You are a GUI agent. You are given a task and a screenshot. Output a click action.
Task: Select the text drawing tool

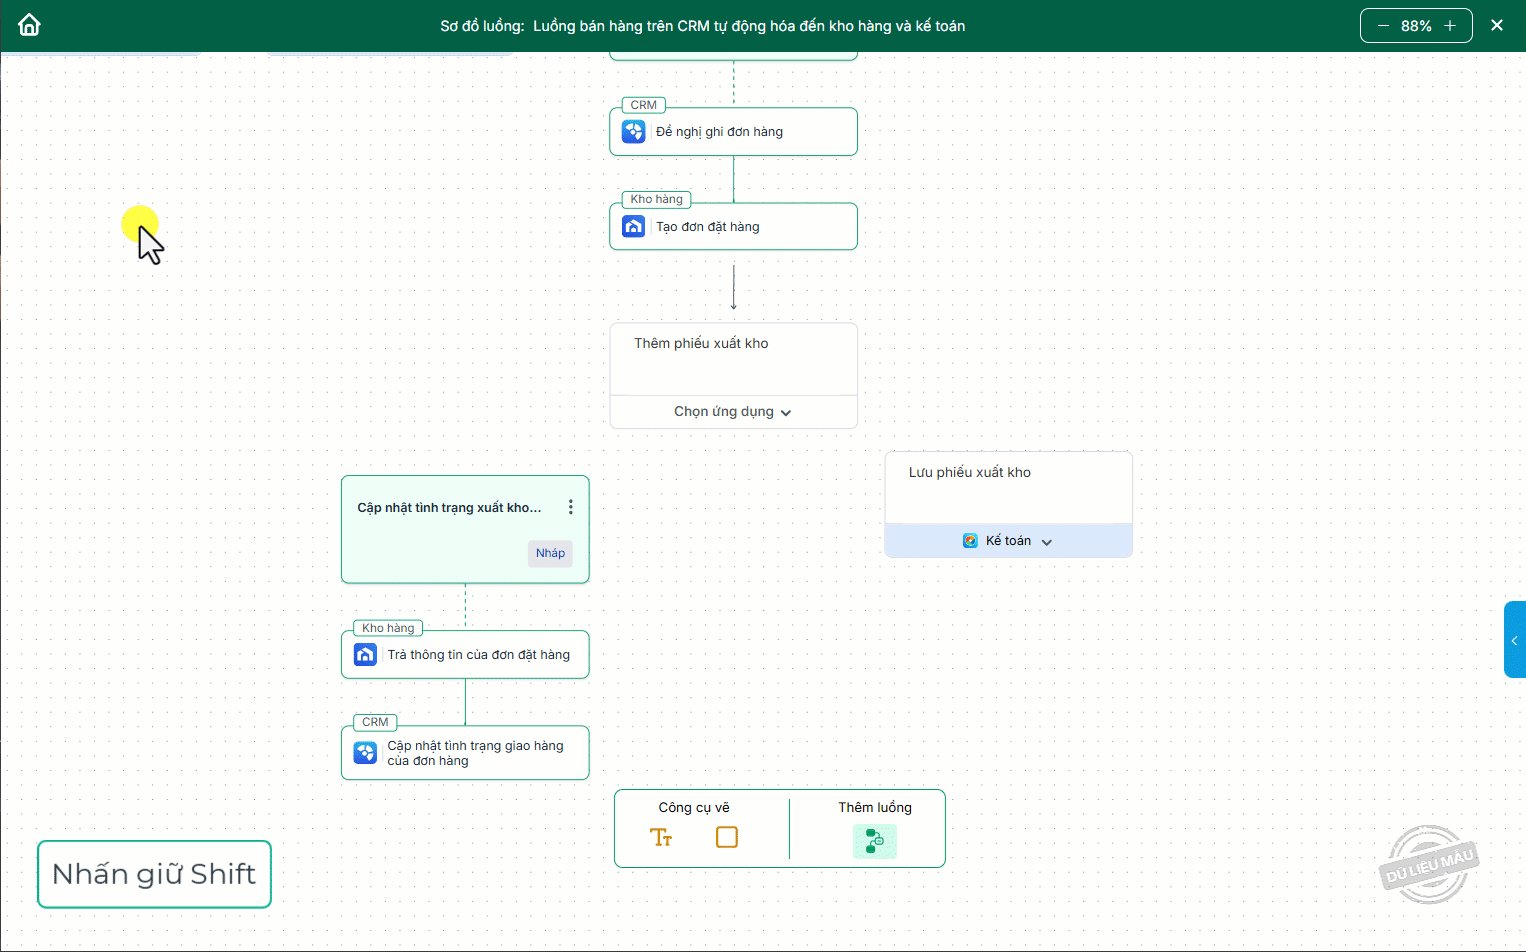[x=661, y=838]
